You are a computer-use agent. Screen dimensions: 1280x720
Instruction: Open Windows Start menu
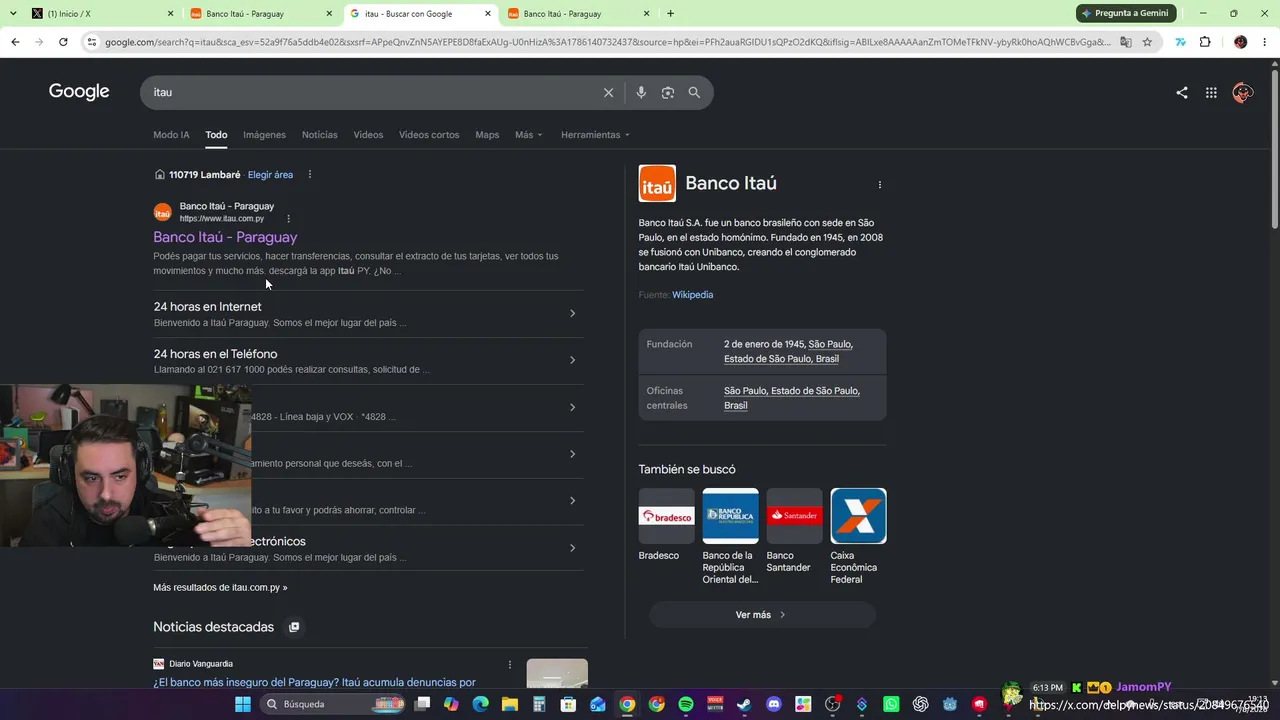[x=243, y=704]
